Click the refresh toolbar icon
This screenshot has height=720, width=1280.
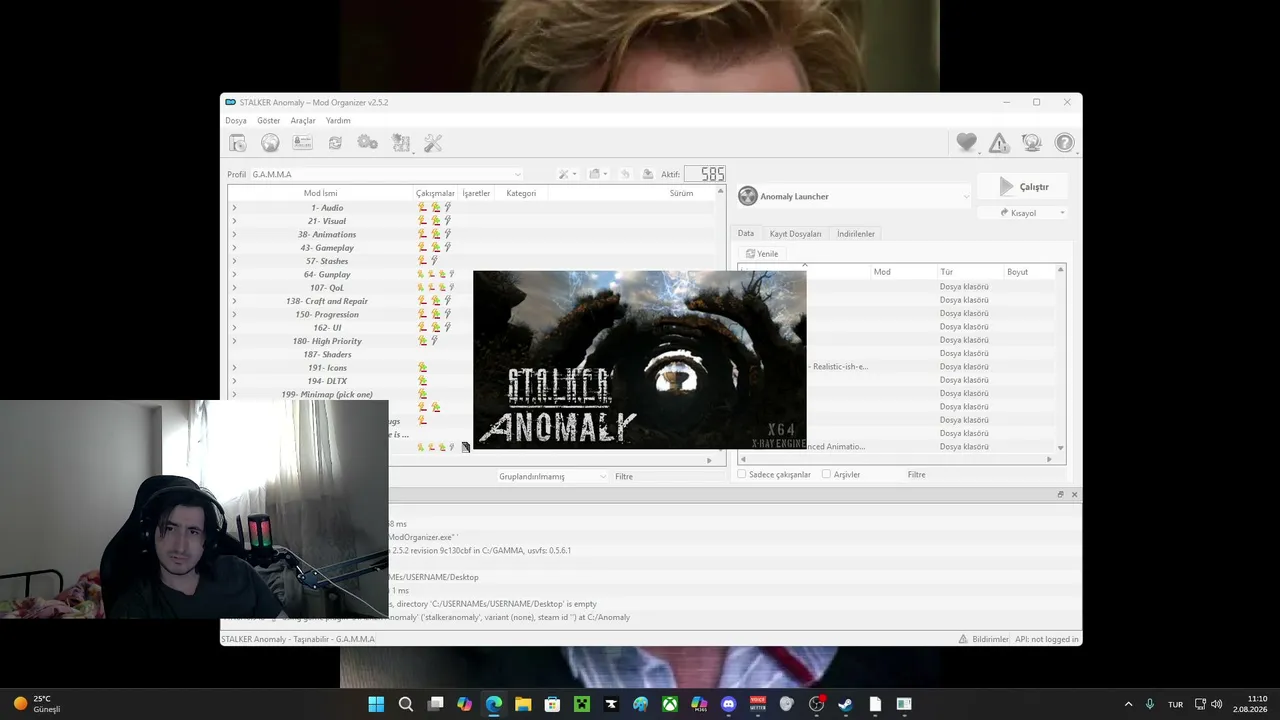point(335,143)
